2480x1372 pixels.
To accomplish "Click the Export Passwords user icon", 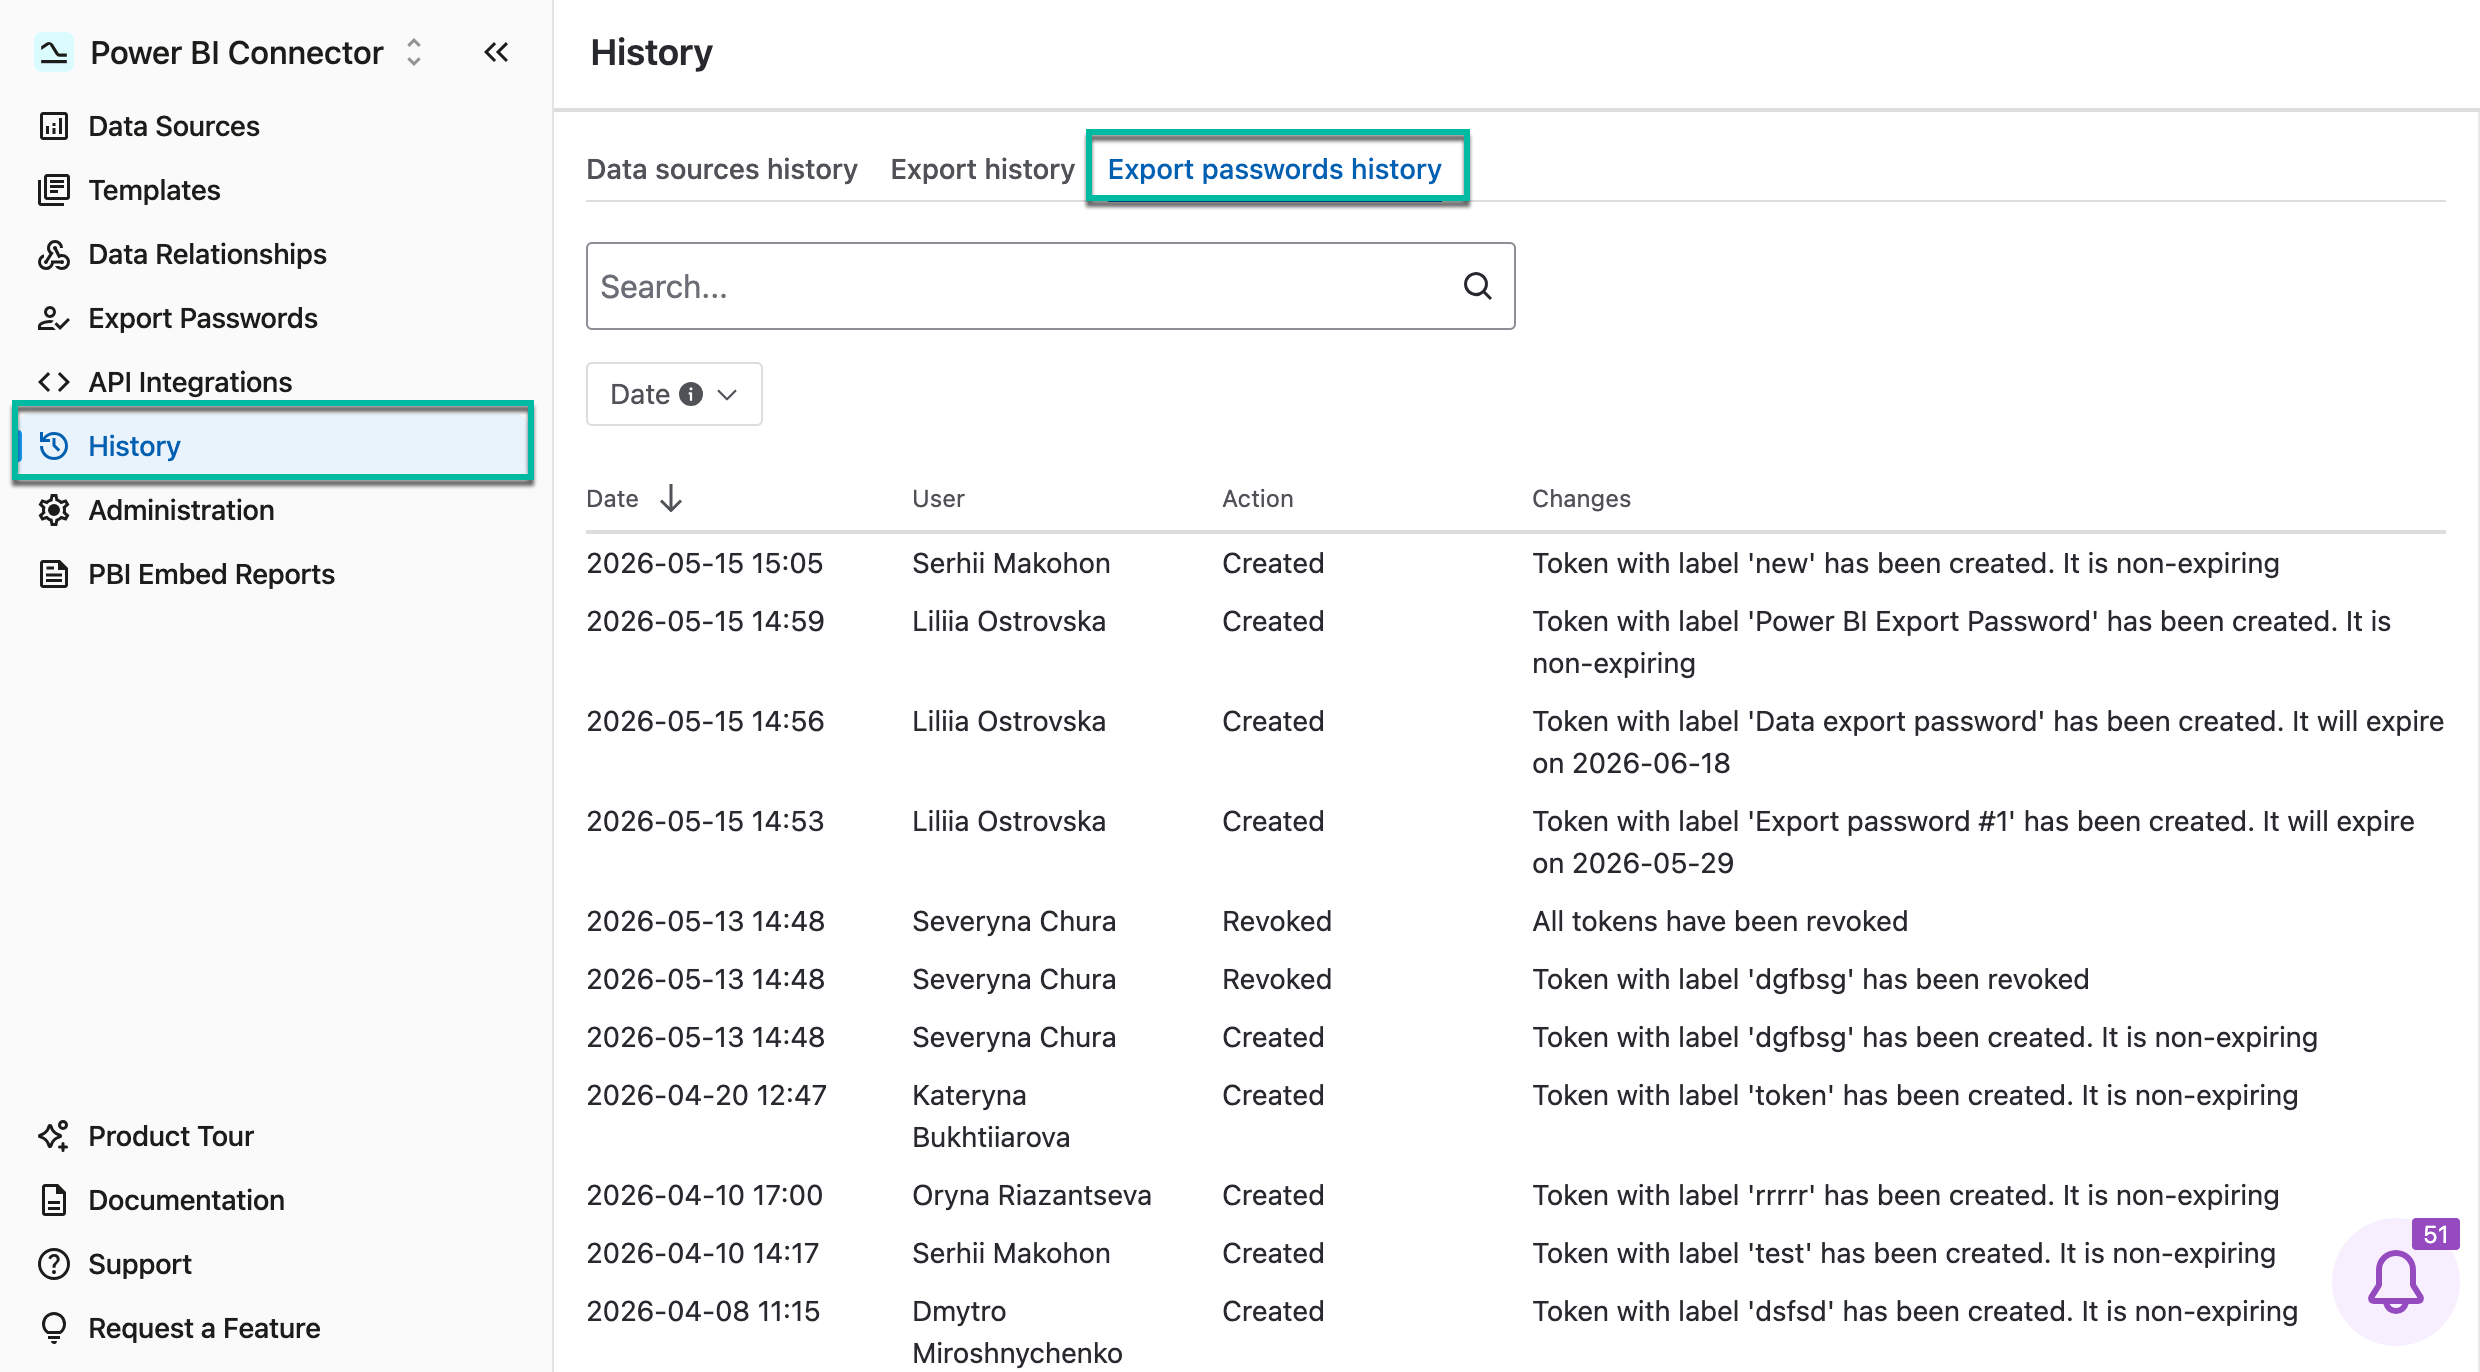I will point(54,318).
